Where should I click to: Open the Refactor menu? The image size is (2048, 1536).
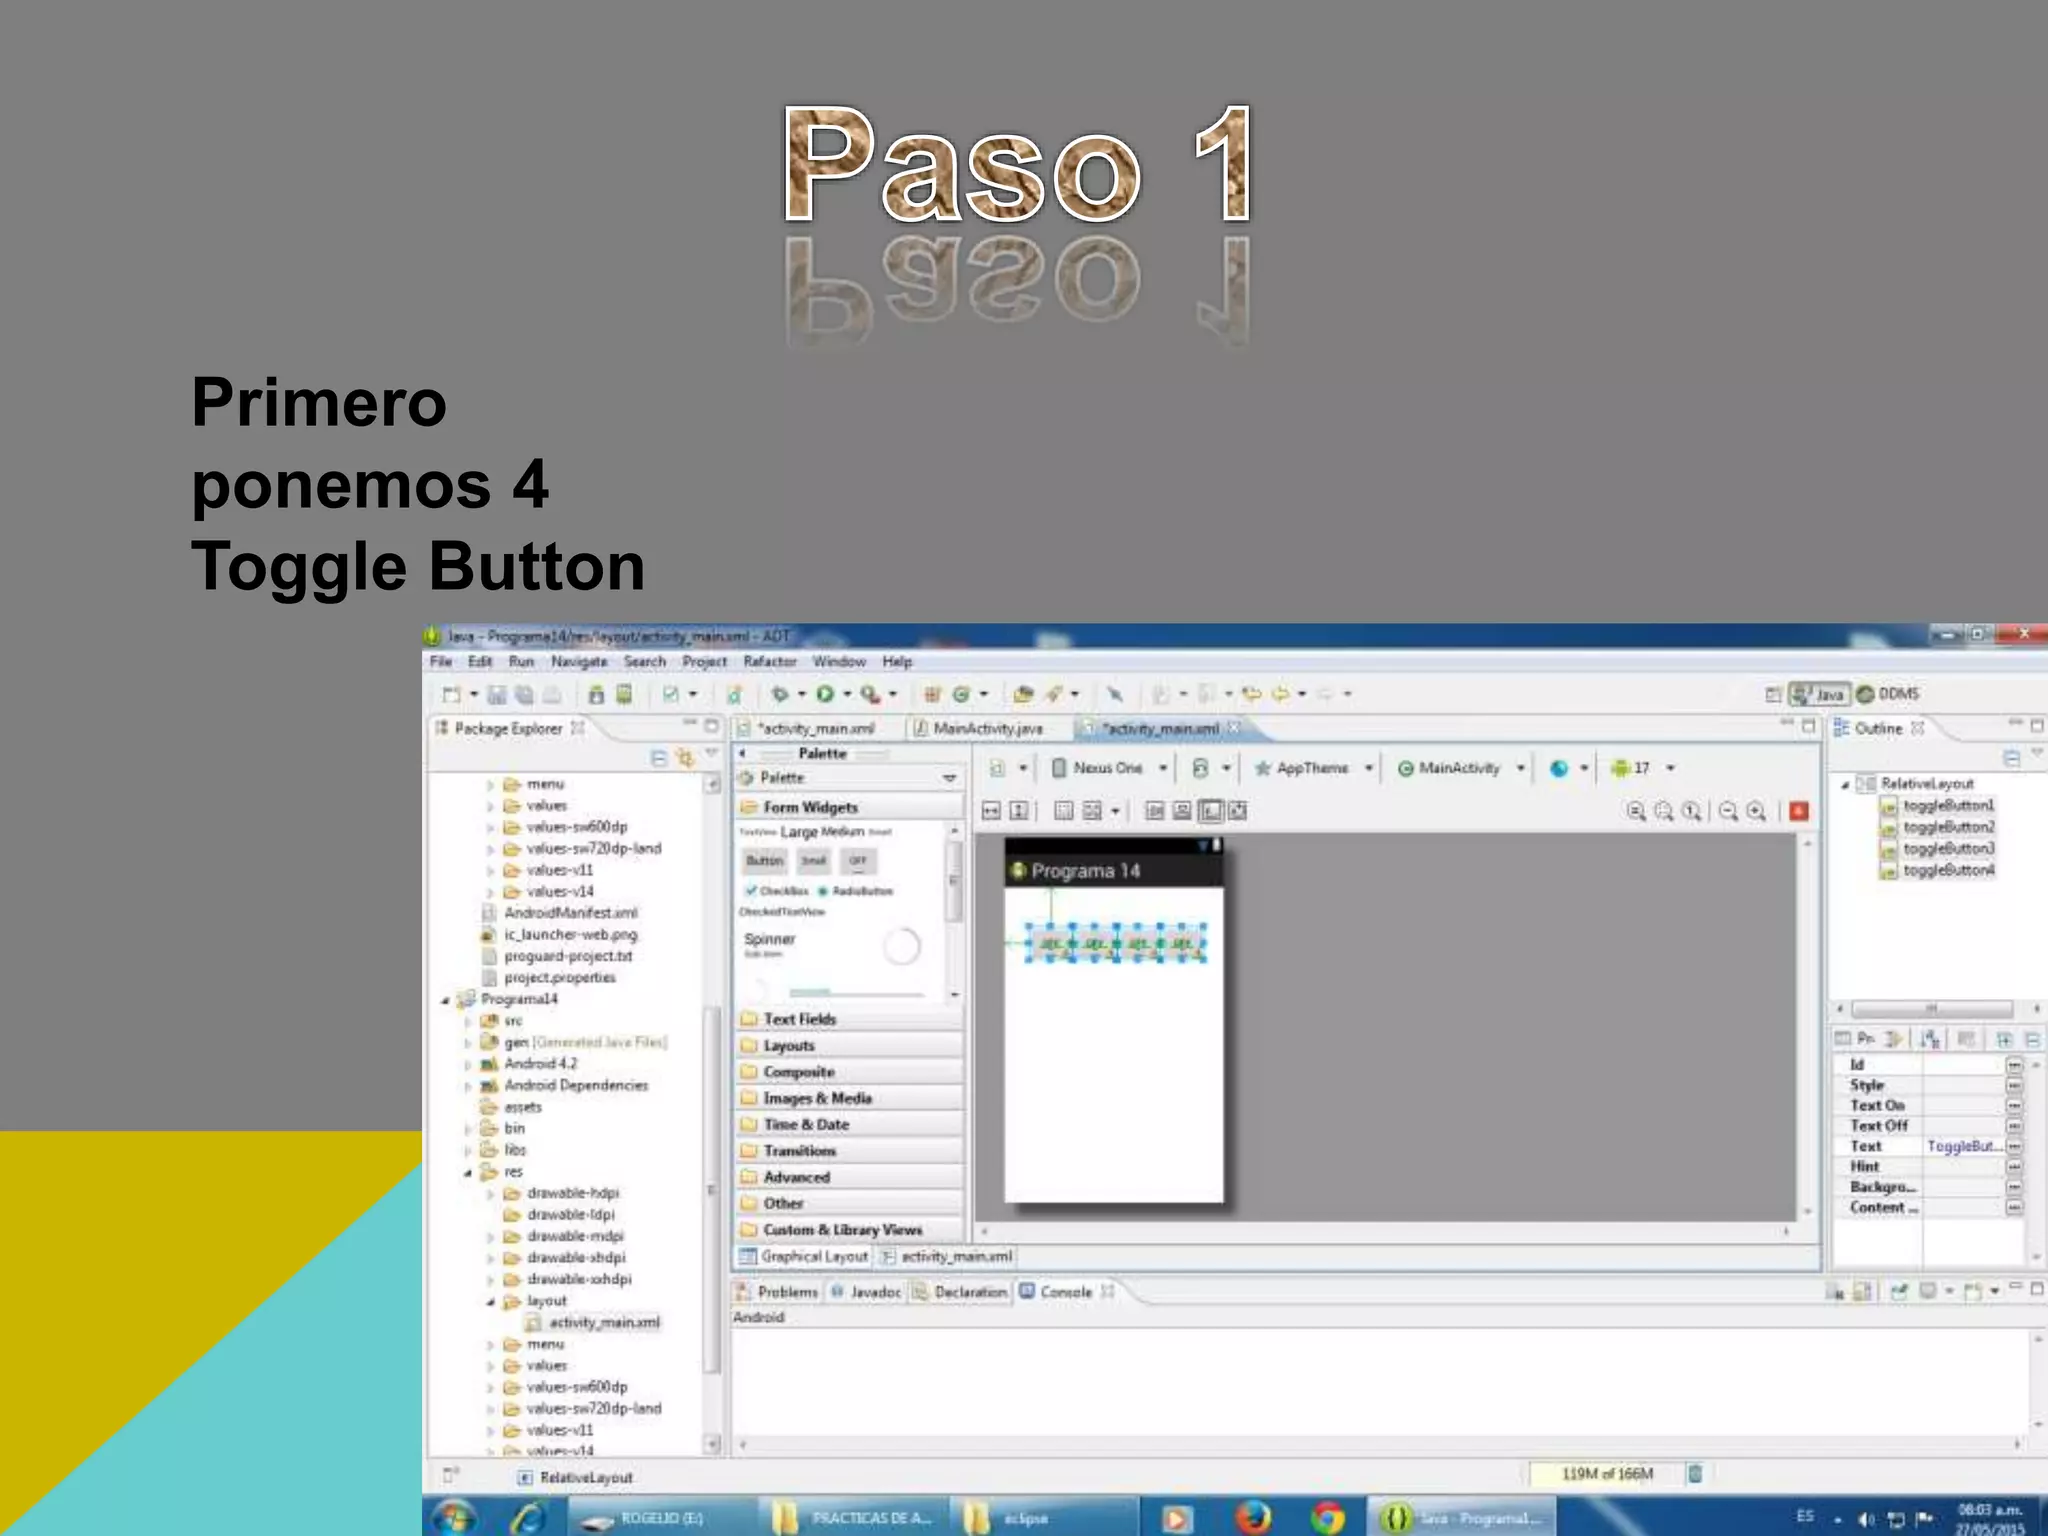click(x=769, y=662)
